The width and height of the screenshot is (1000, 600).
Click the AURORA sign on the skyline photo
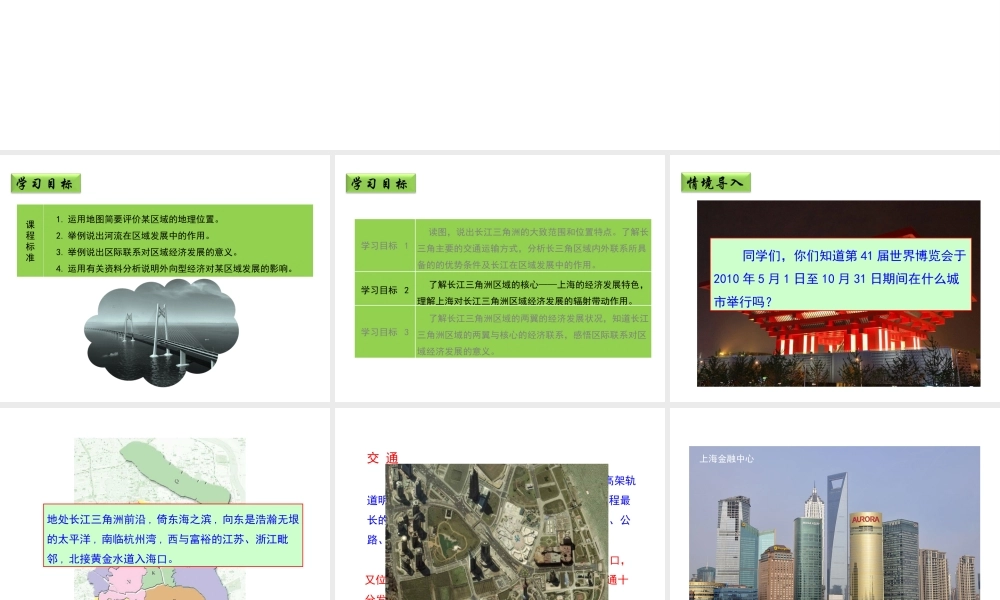[x=865, y=519]
